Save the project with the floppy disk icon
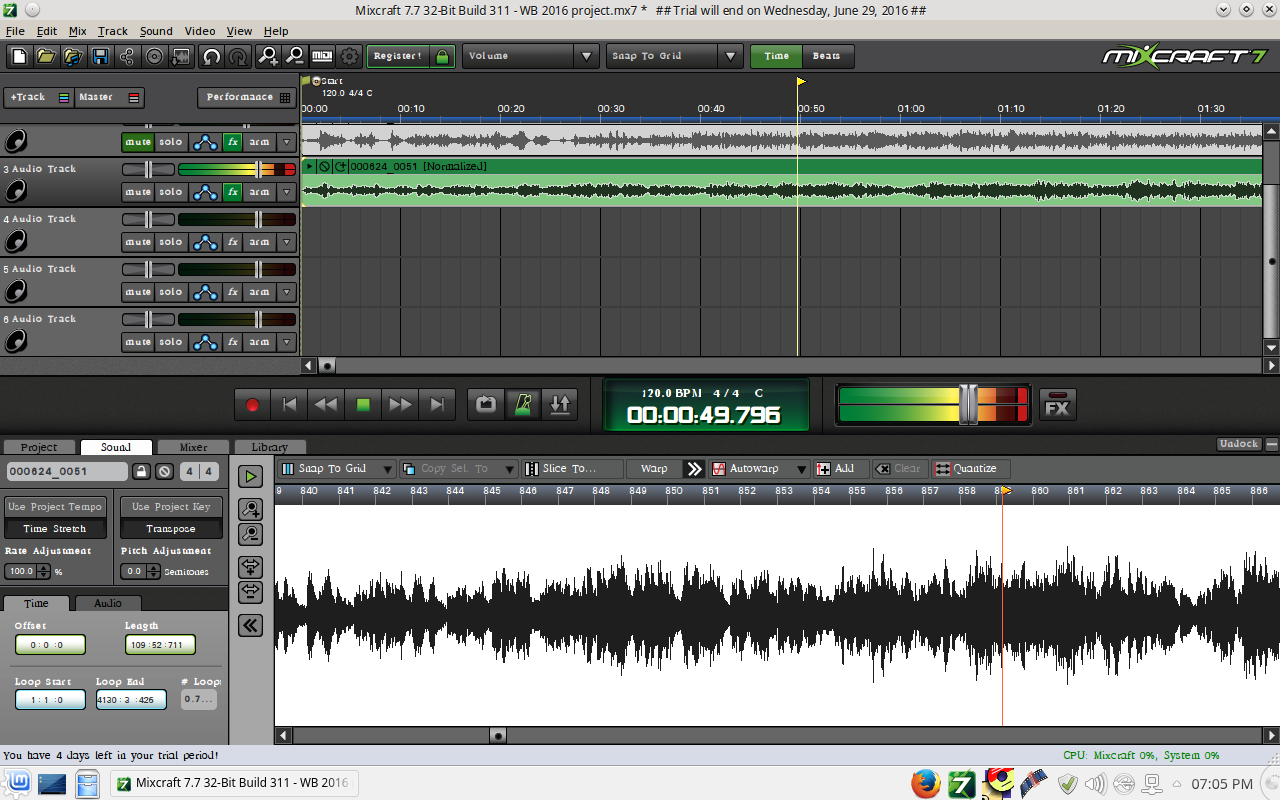 click(x=100, y=56)
